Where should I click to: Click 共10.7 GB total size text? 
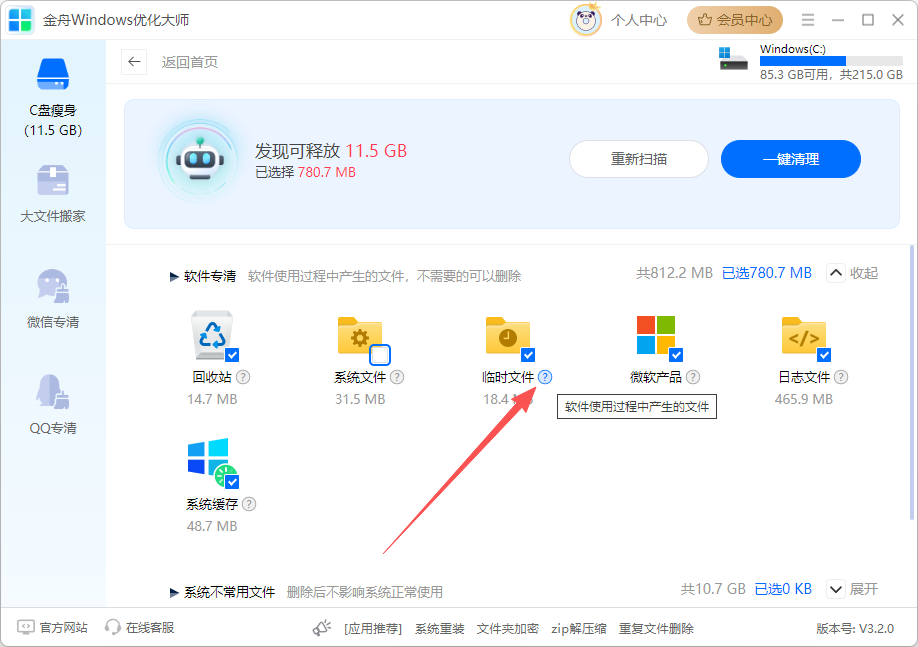pos(713,589)
